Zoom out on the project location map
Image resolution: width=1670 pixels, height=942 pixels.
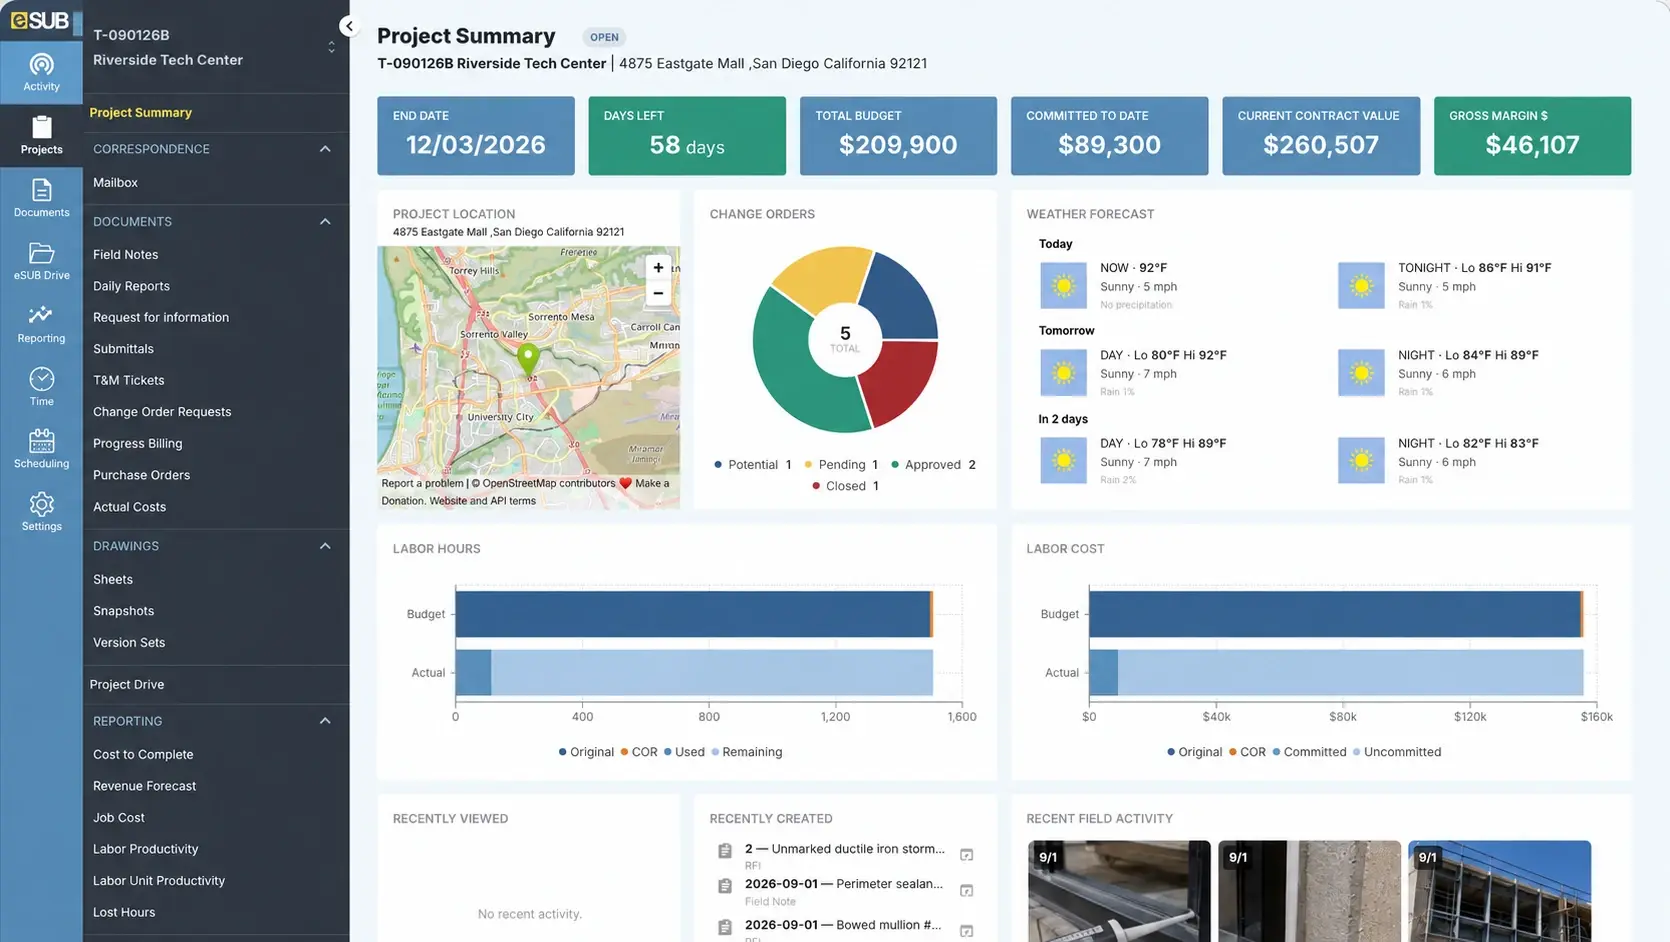pos(658,293)
